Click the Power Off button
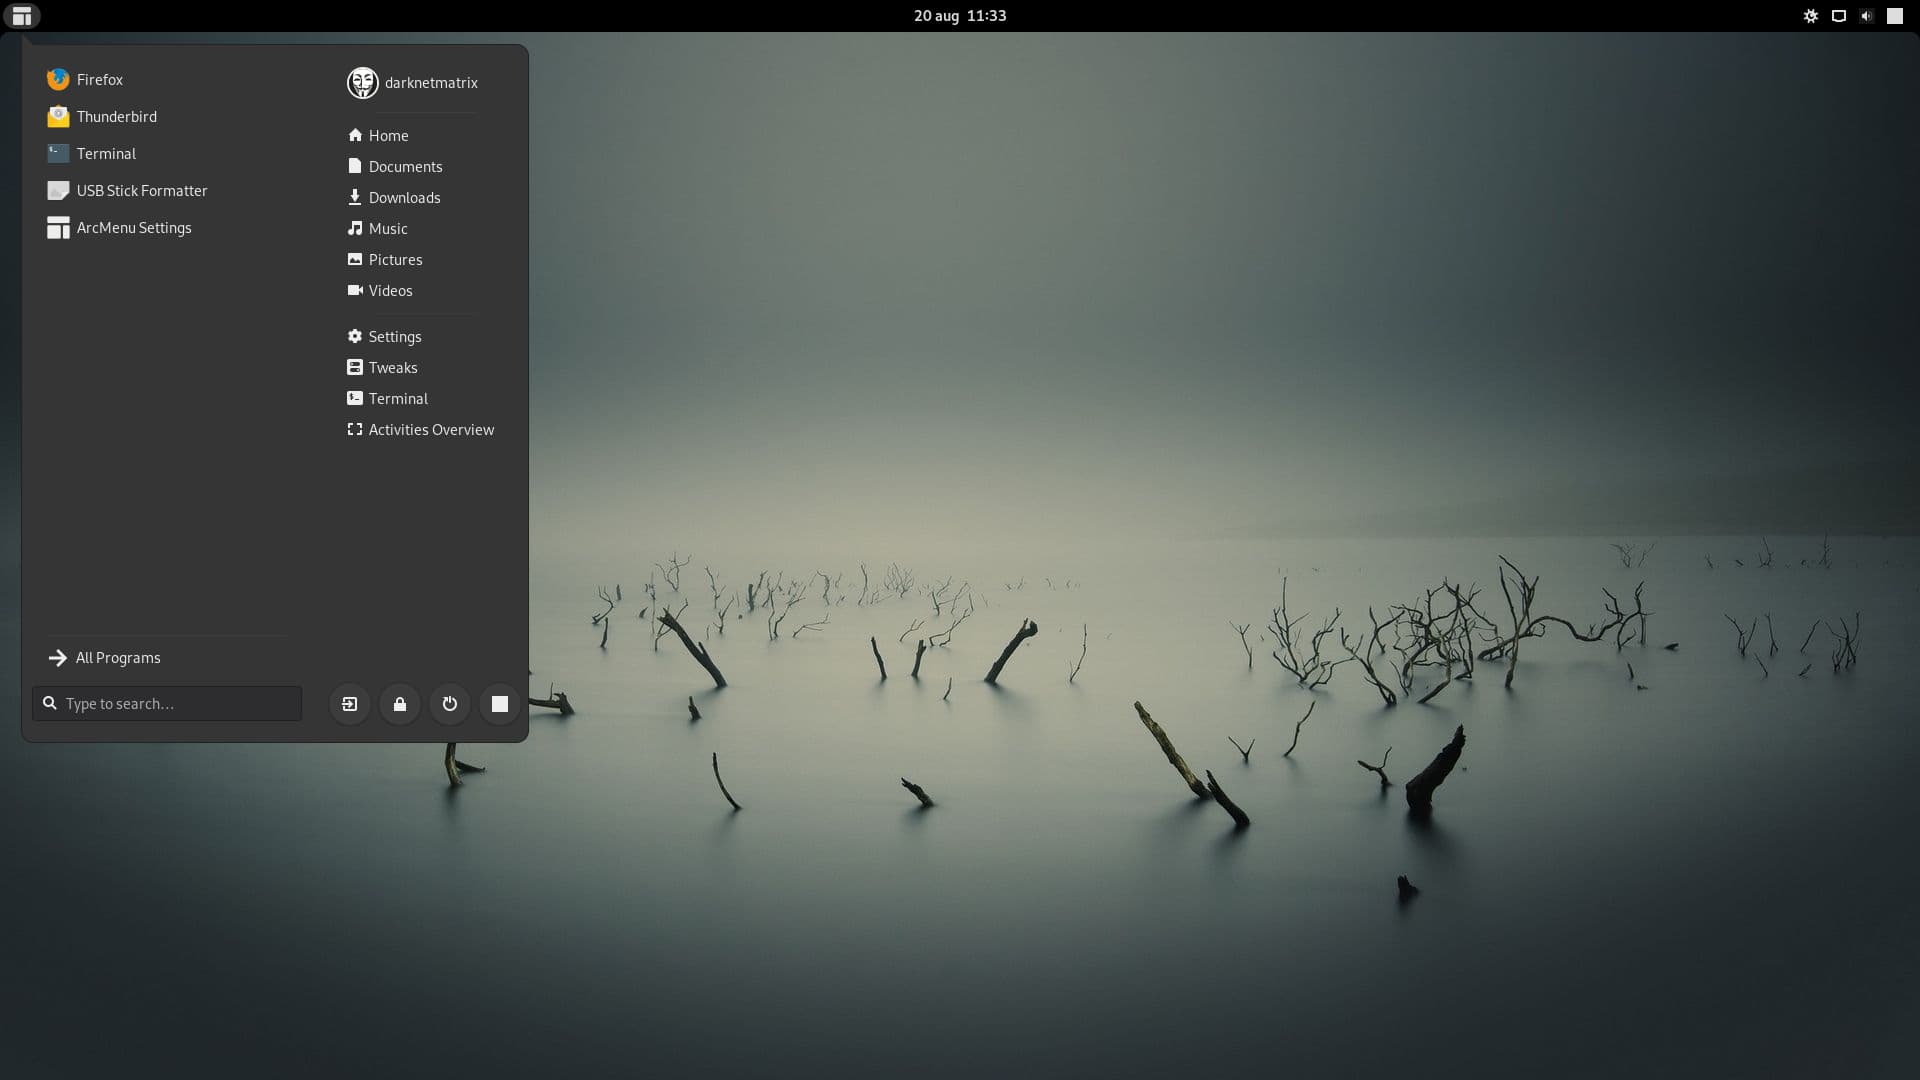This screenshot has height=1080, width=1920. pos(450,704)
